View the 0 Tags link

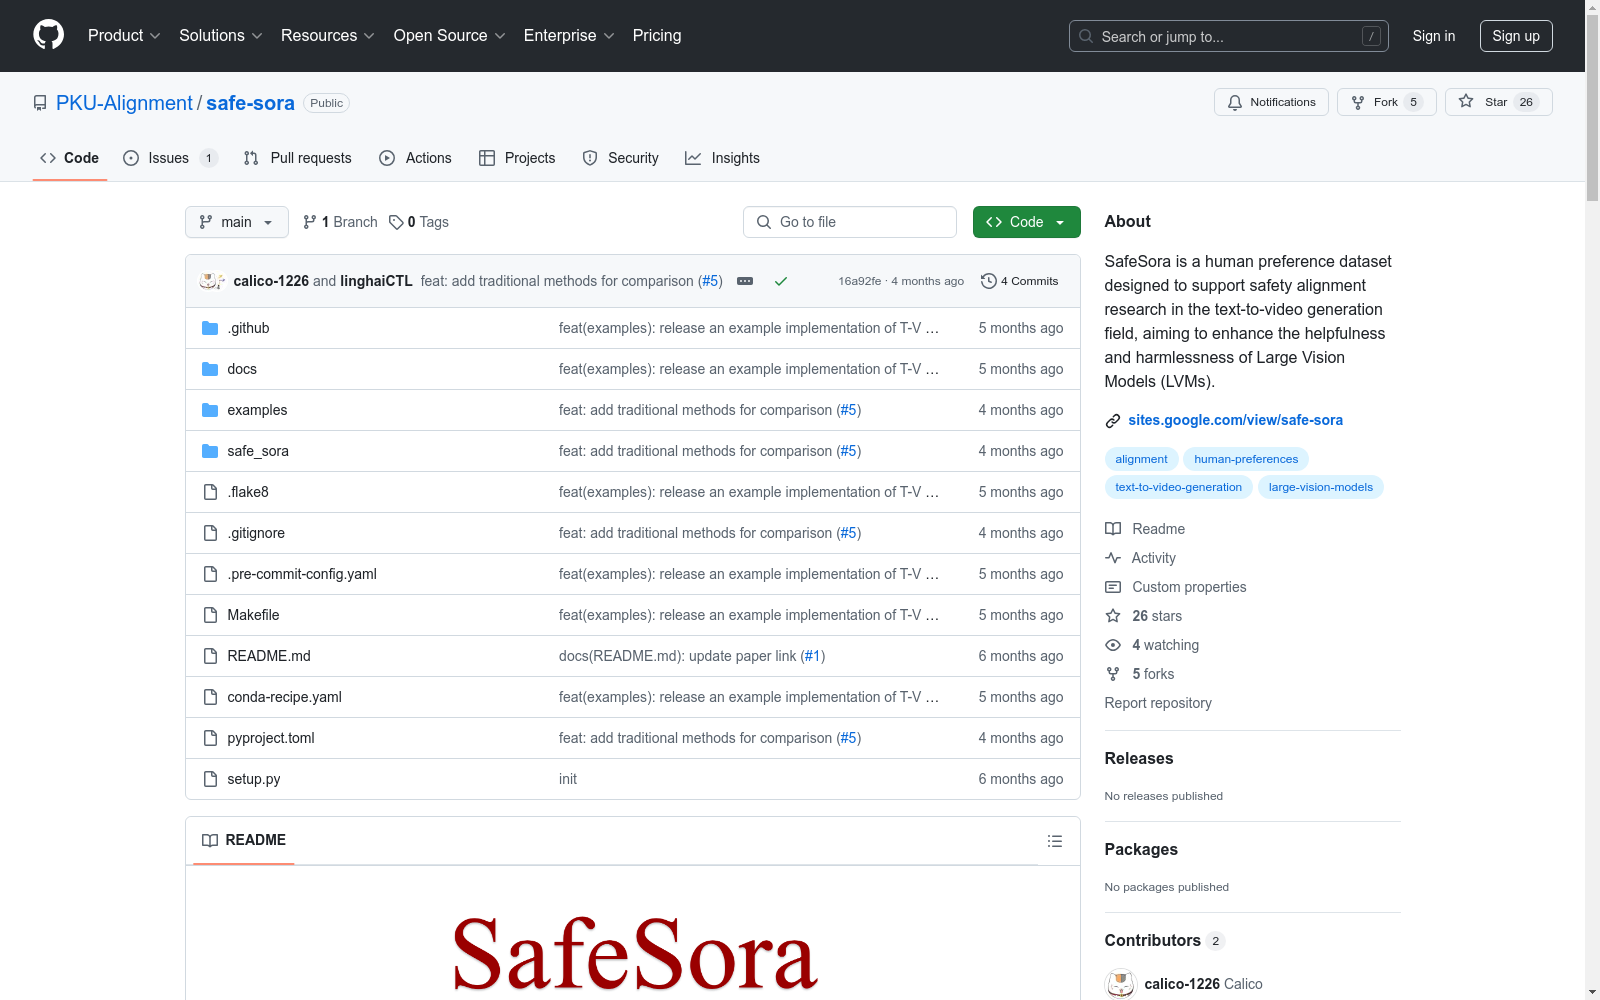tap(419, 222)
